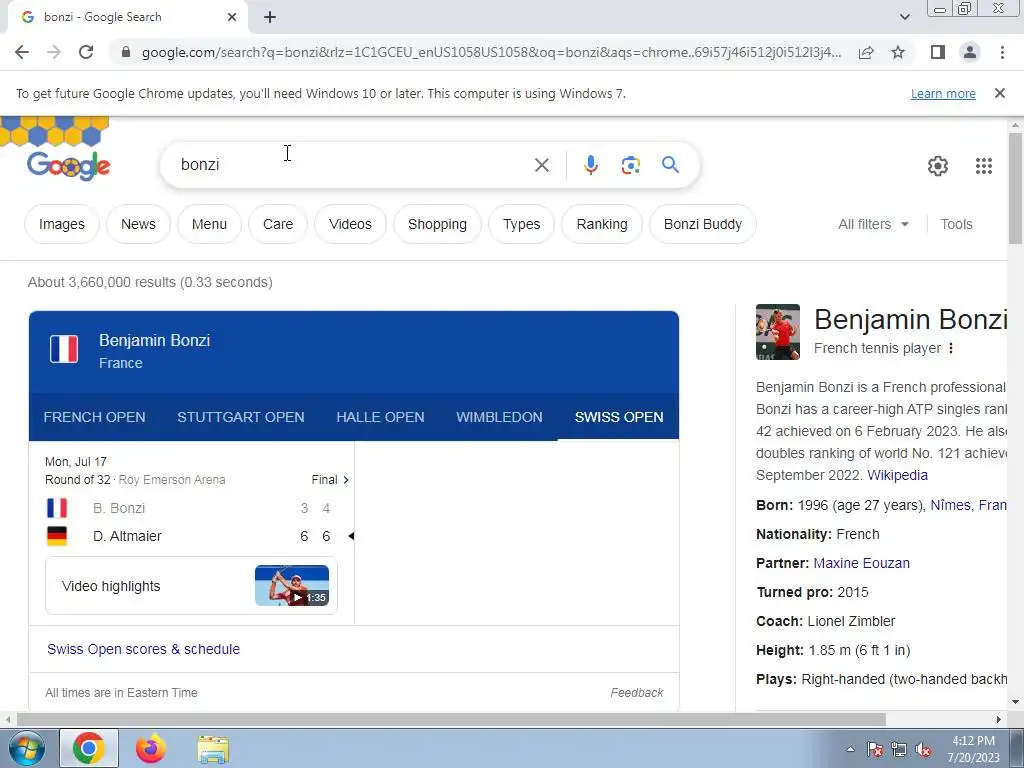The image size is (1024, 768).
Task: Select the Bonzi Buddy filter chip
Action: [x=703, y=224]
